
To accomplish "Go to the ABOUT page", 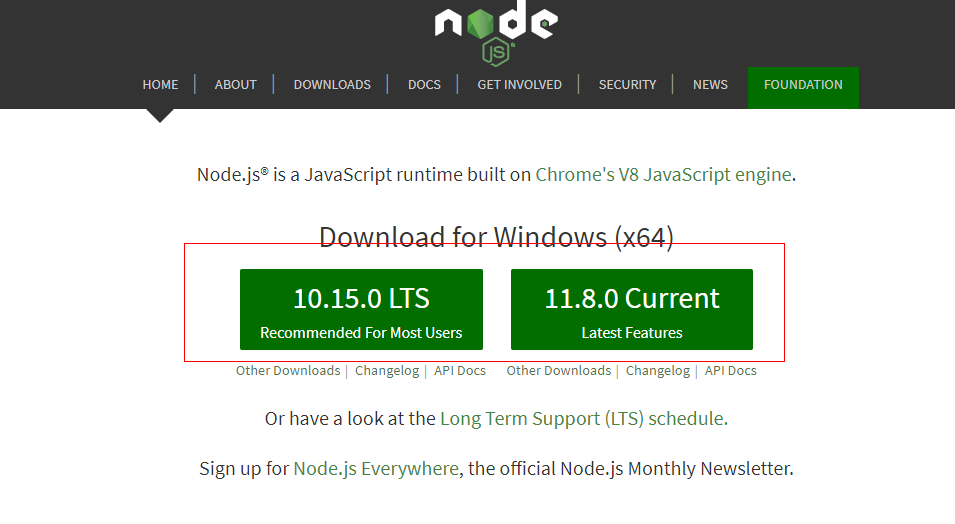I will coord(236,85).
